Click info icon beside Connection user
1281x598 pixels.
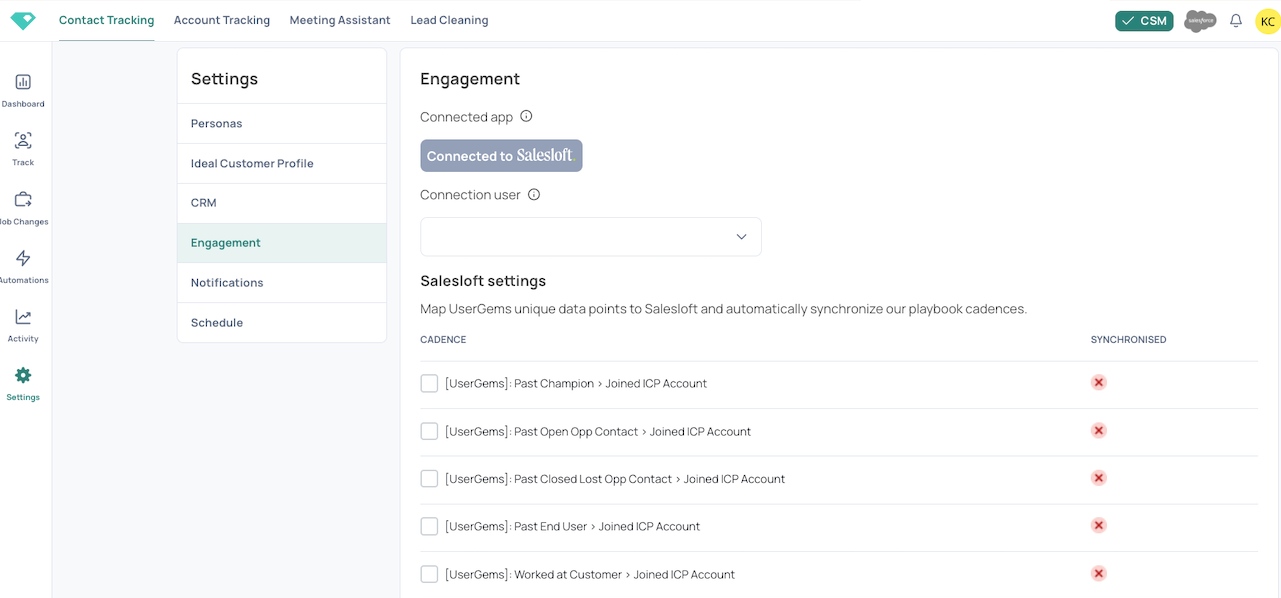534,194
